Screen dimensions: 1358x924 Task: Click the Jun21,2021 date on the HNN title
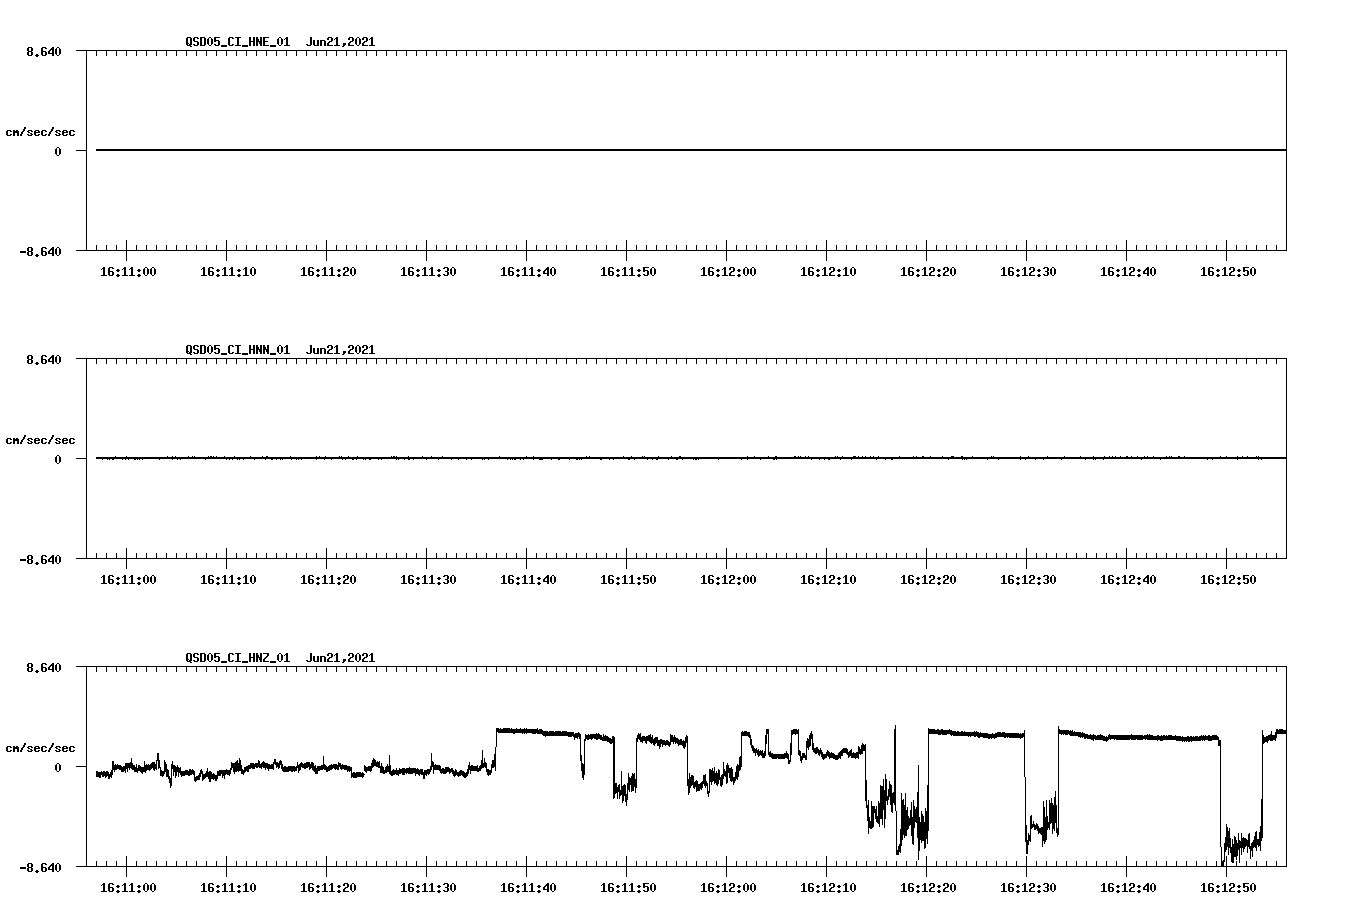pos(341,350)
